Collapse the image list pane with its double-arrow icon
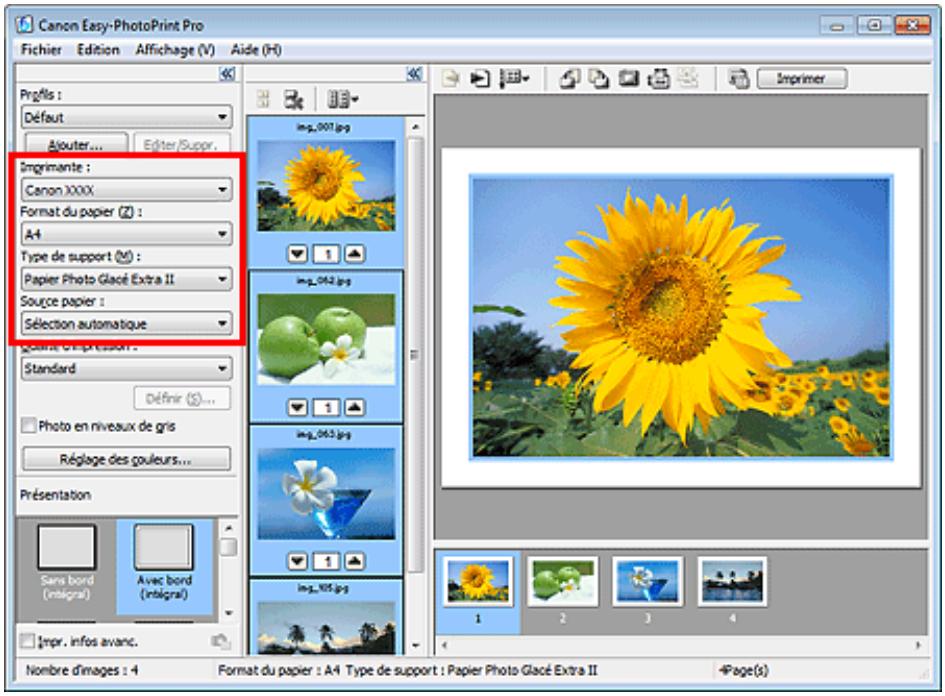The image size is (945, 696). [x=415, y=74]
